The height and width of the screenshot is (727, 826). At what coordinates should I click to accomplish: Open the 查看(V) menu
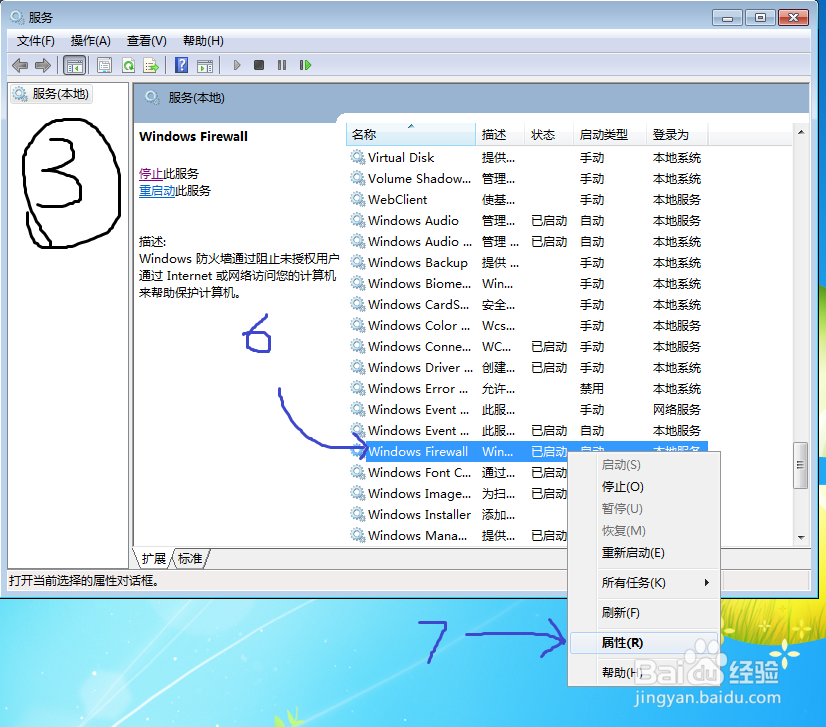[146, 41]
